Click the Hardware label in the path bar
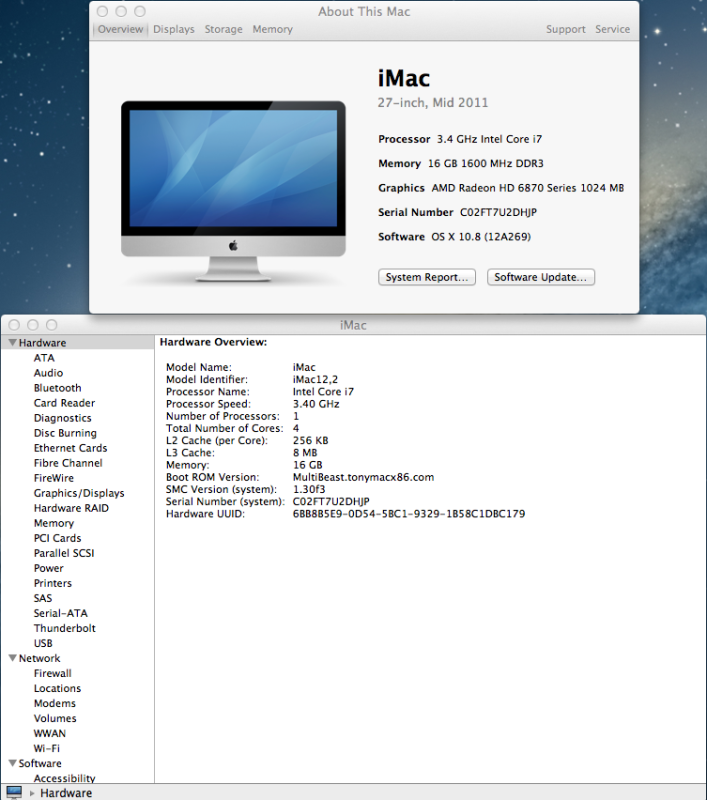 [x=66, y=793]
